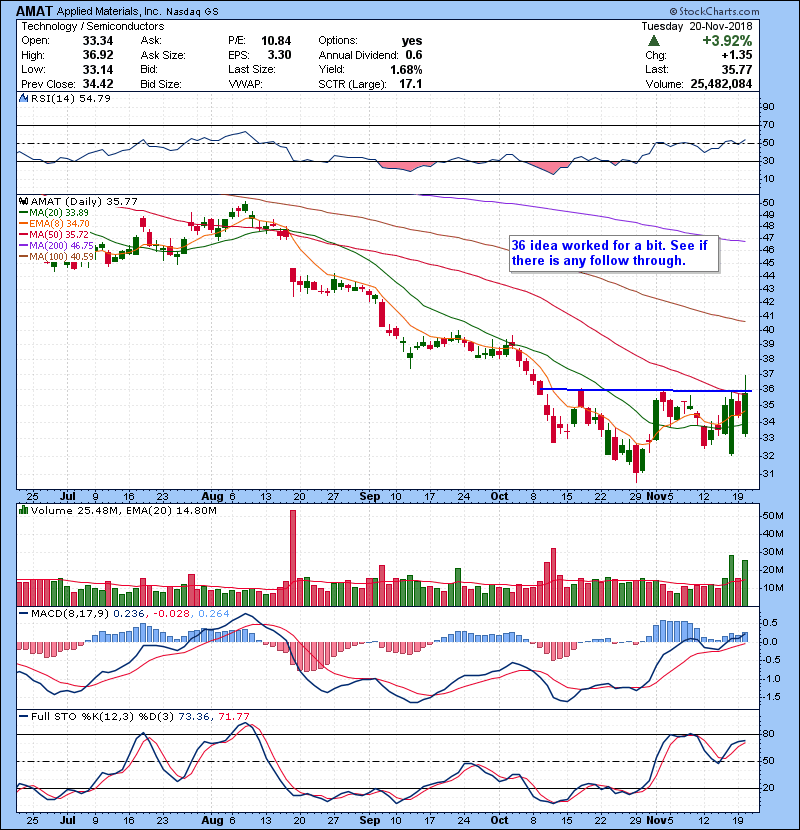Click the RSI(14) 54.79 panel label
This screenshot has width=800, height=830.
70,98
